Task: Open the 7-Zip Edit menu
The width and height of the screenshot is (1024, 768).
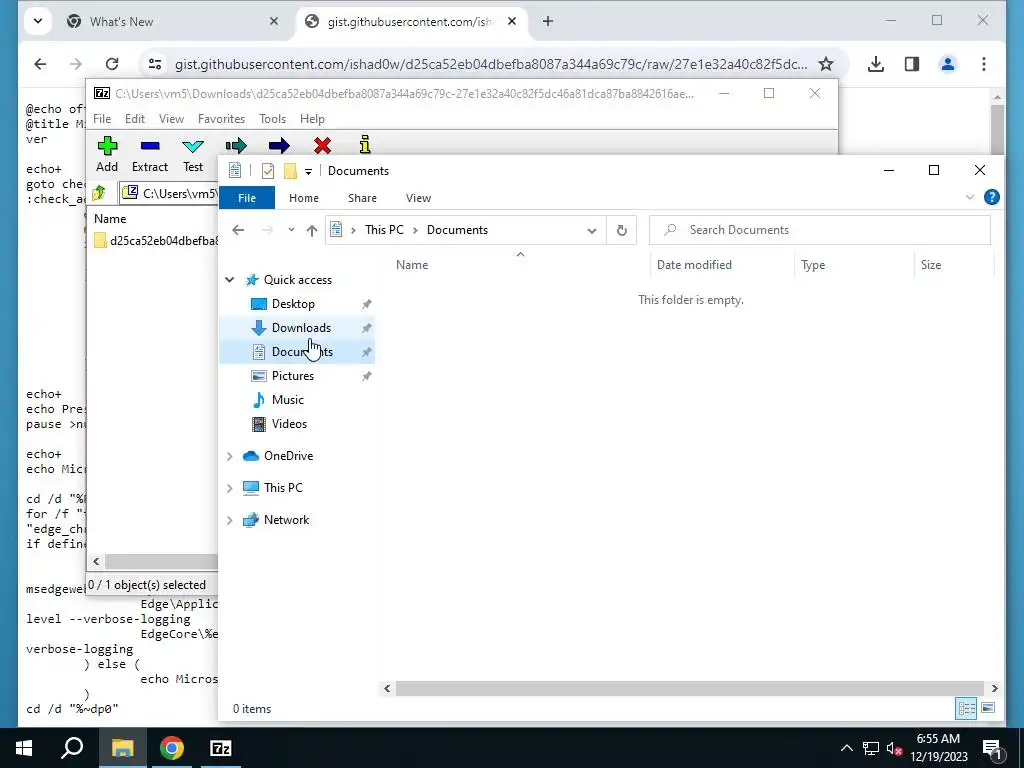Action: pyautogui.click(x=135, y=119)
